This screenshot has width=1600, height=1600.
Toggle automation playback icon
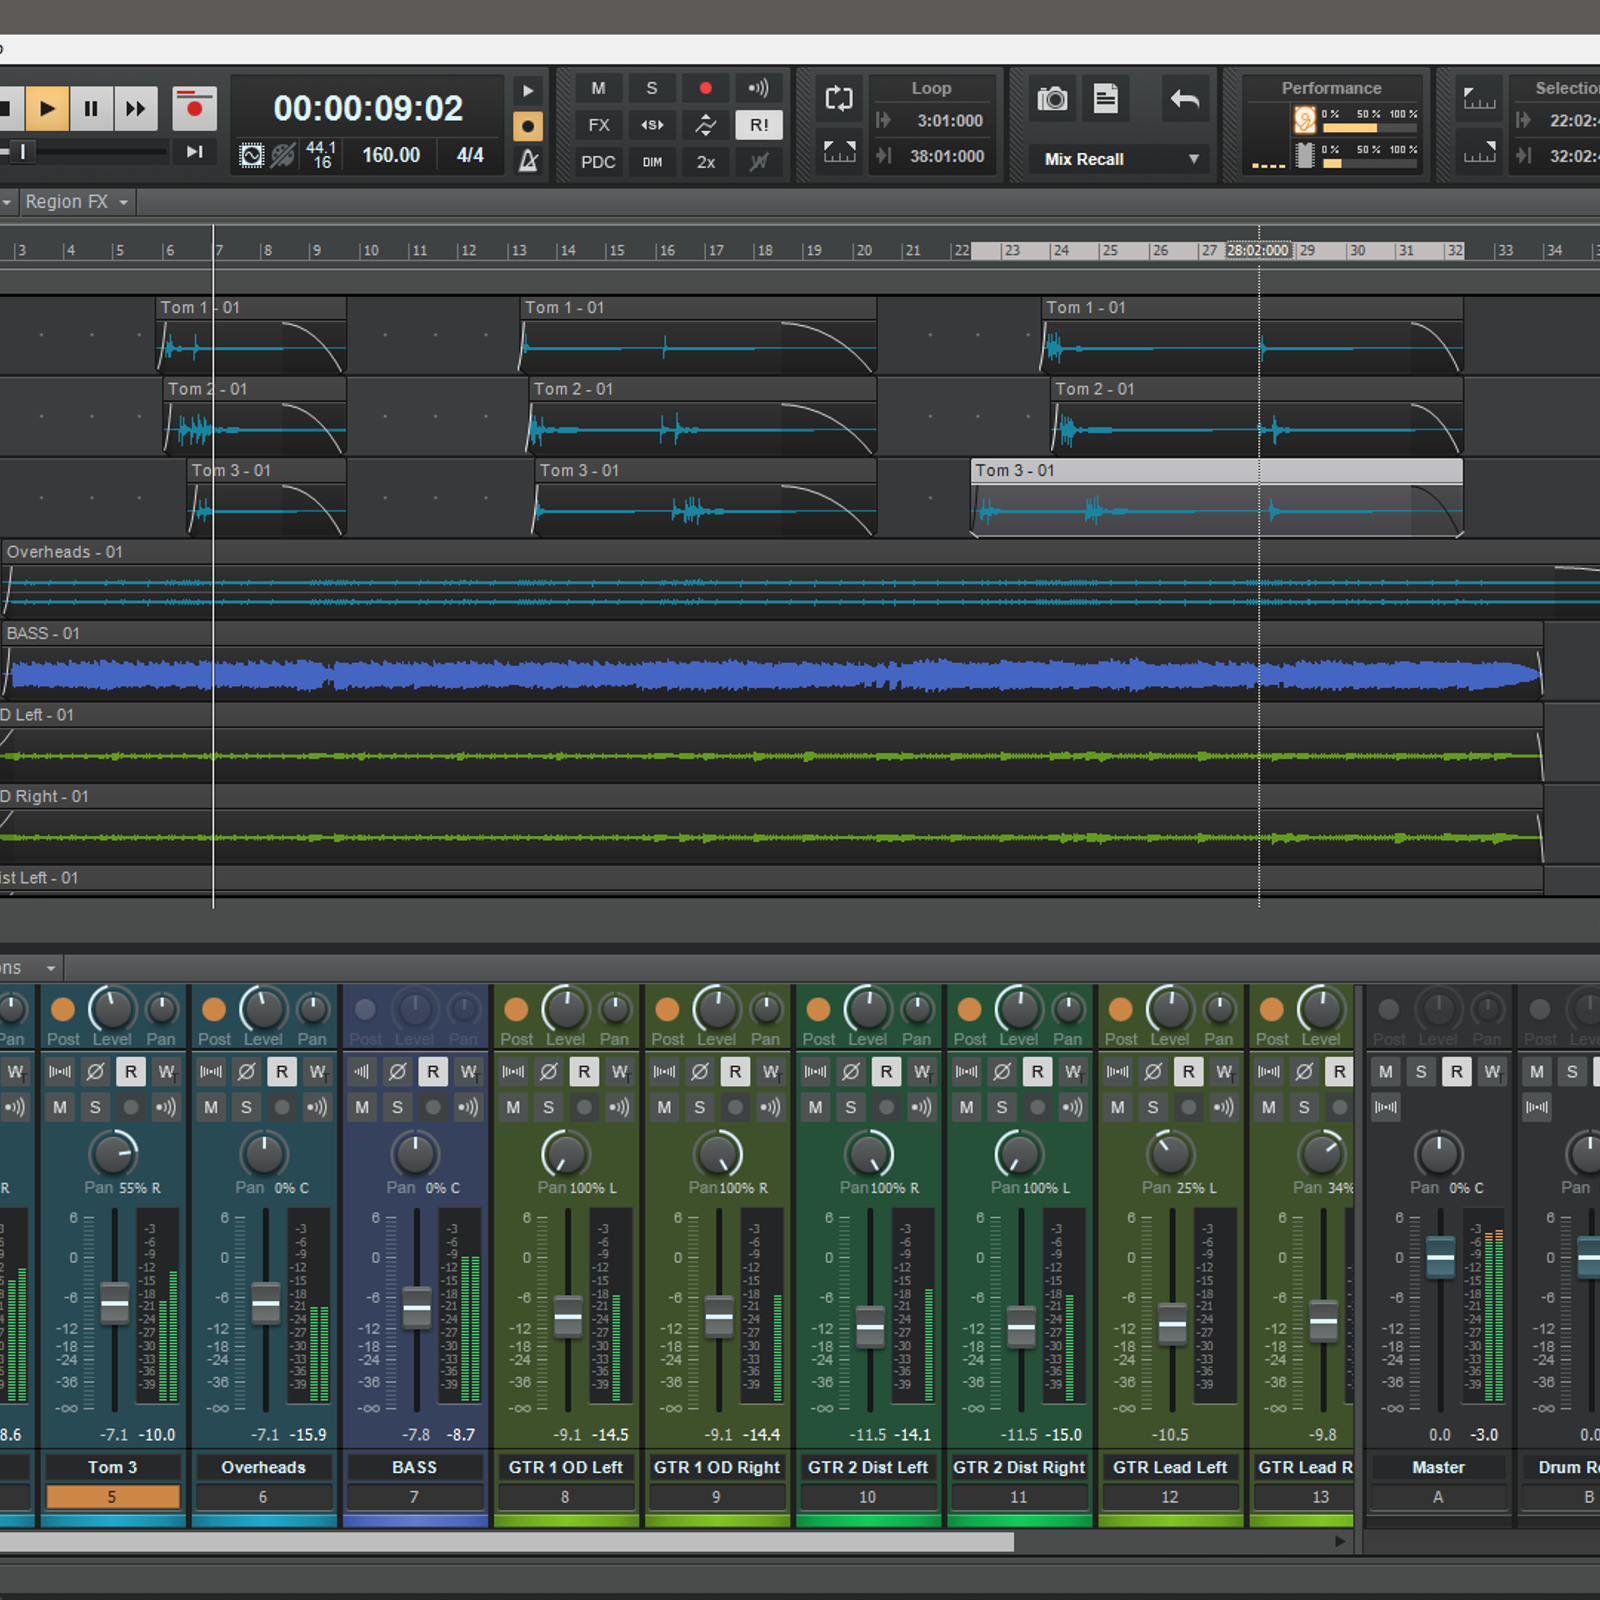(706, 125)
